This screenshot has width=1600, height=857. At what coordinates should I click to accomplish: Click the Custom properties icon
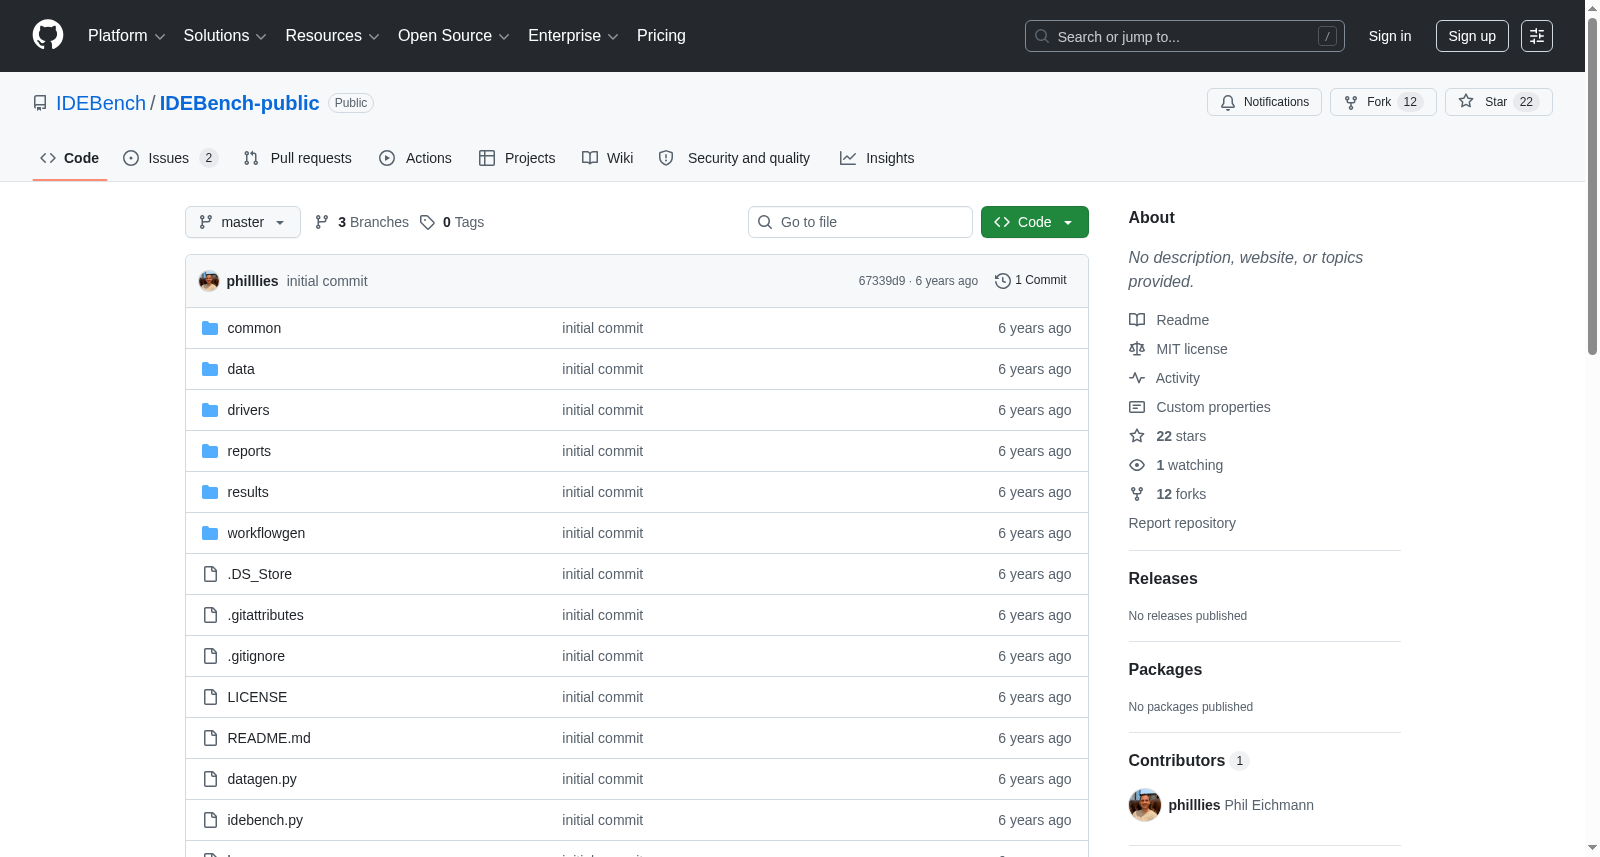(1137, 407)
